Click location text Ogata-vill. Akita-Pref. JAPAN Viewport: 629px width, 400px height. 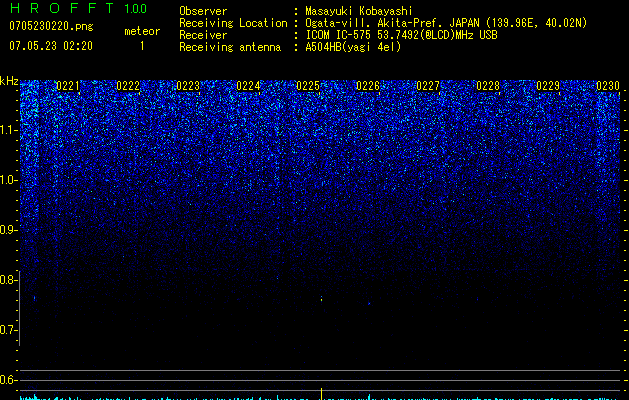pos(394,23)
